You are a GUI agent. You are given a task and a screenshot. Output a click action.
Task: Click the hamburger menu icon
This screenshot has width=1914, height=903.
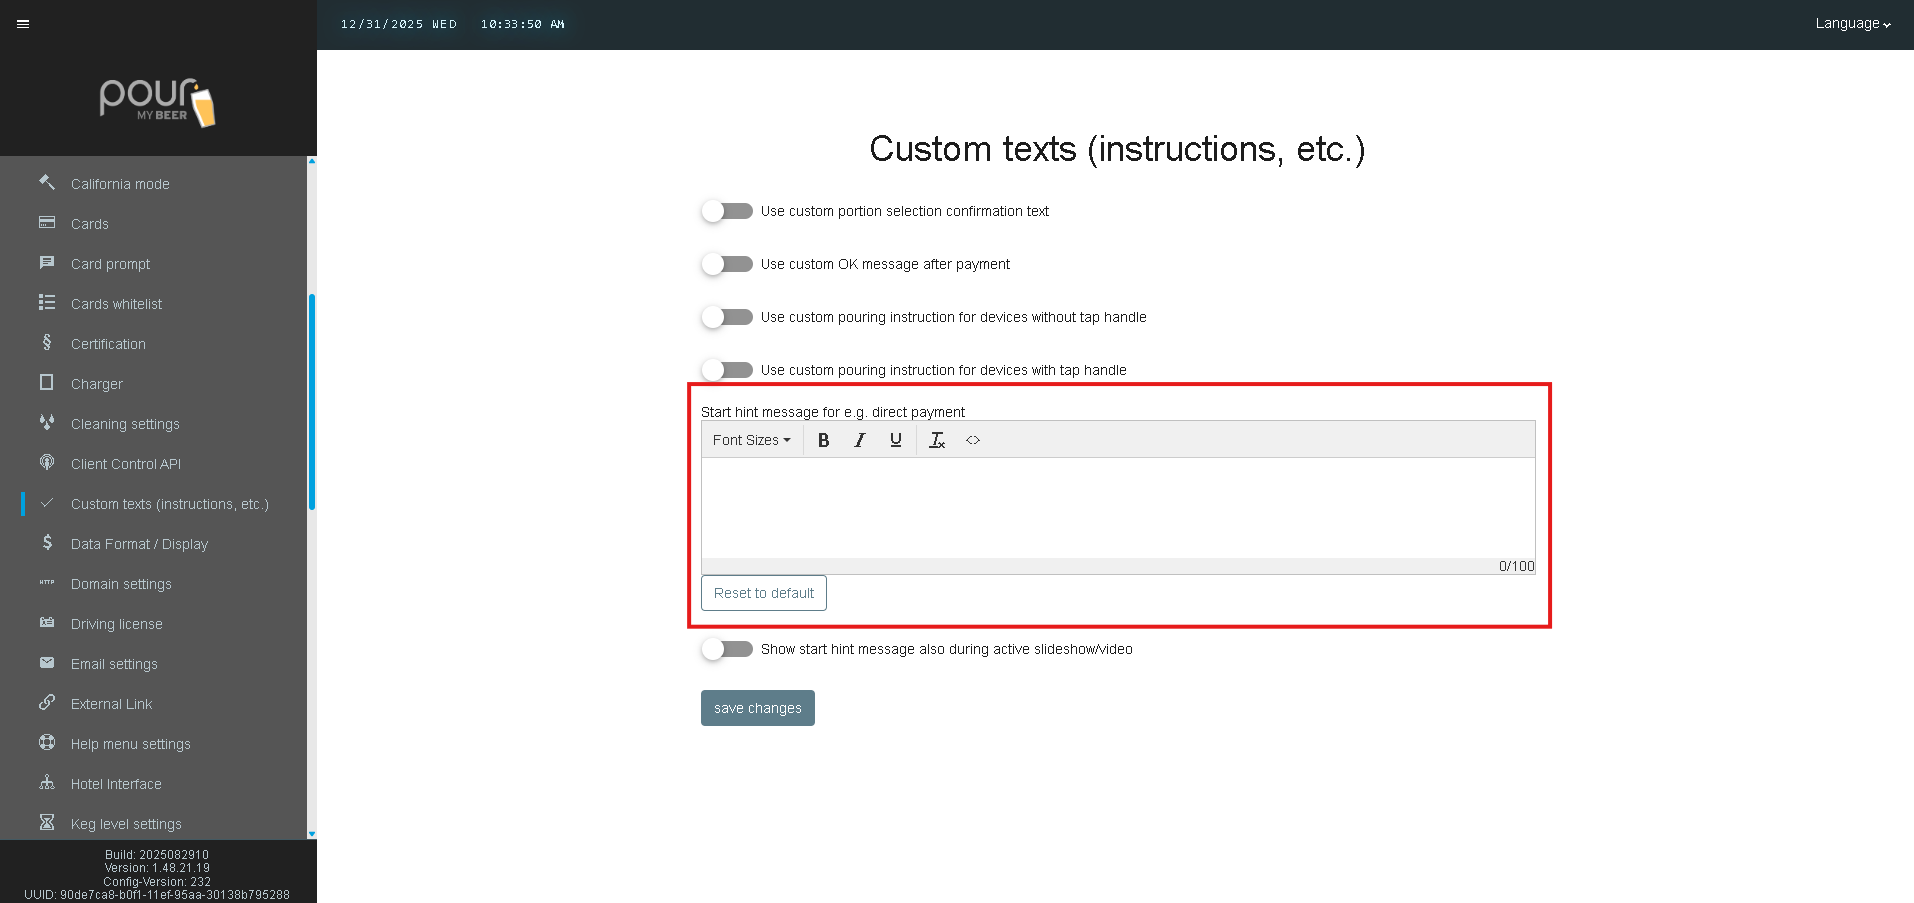coord(23,24)
